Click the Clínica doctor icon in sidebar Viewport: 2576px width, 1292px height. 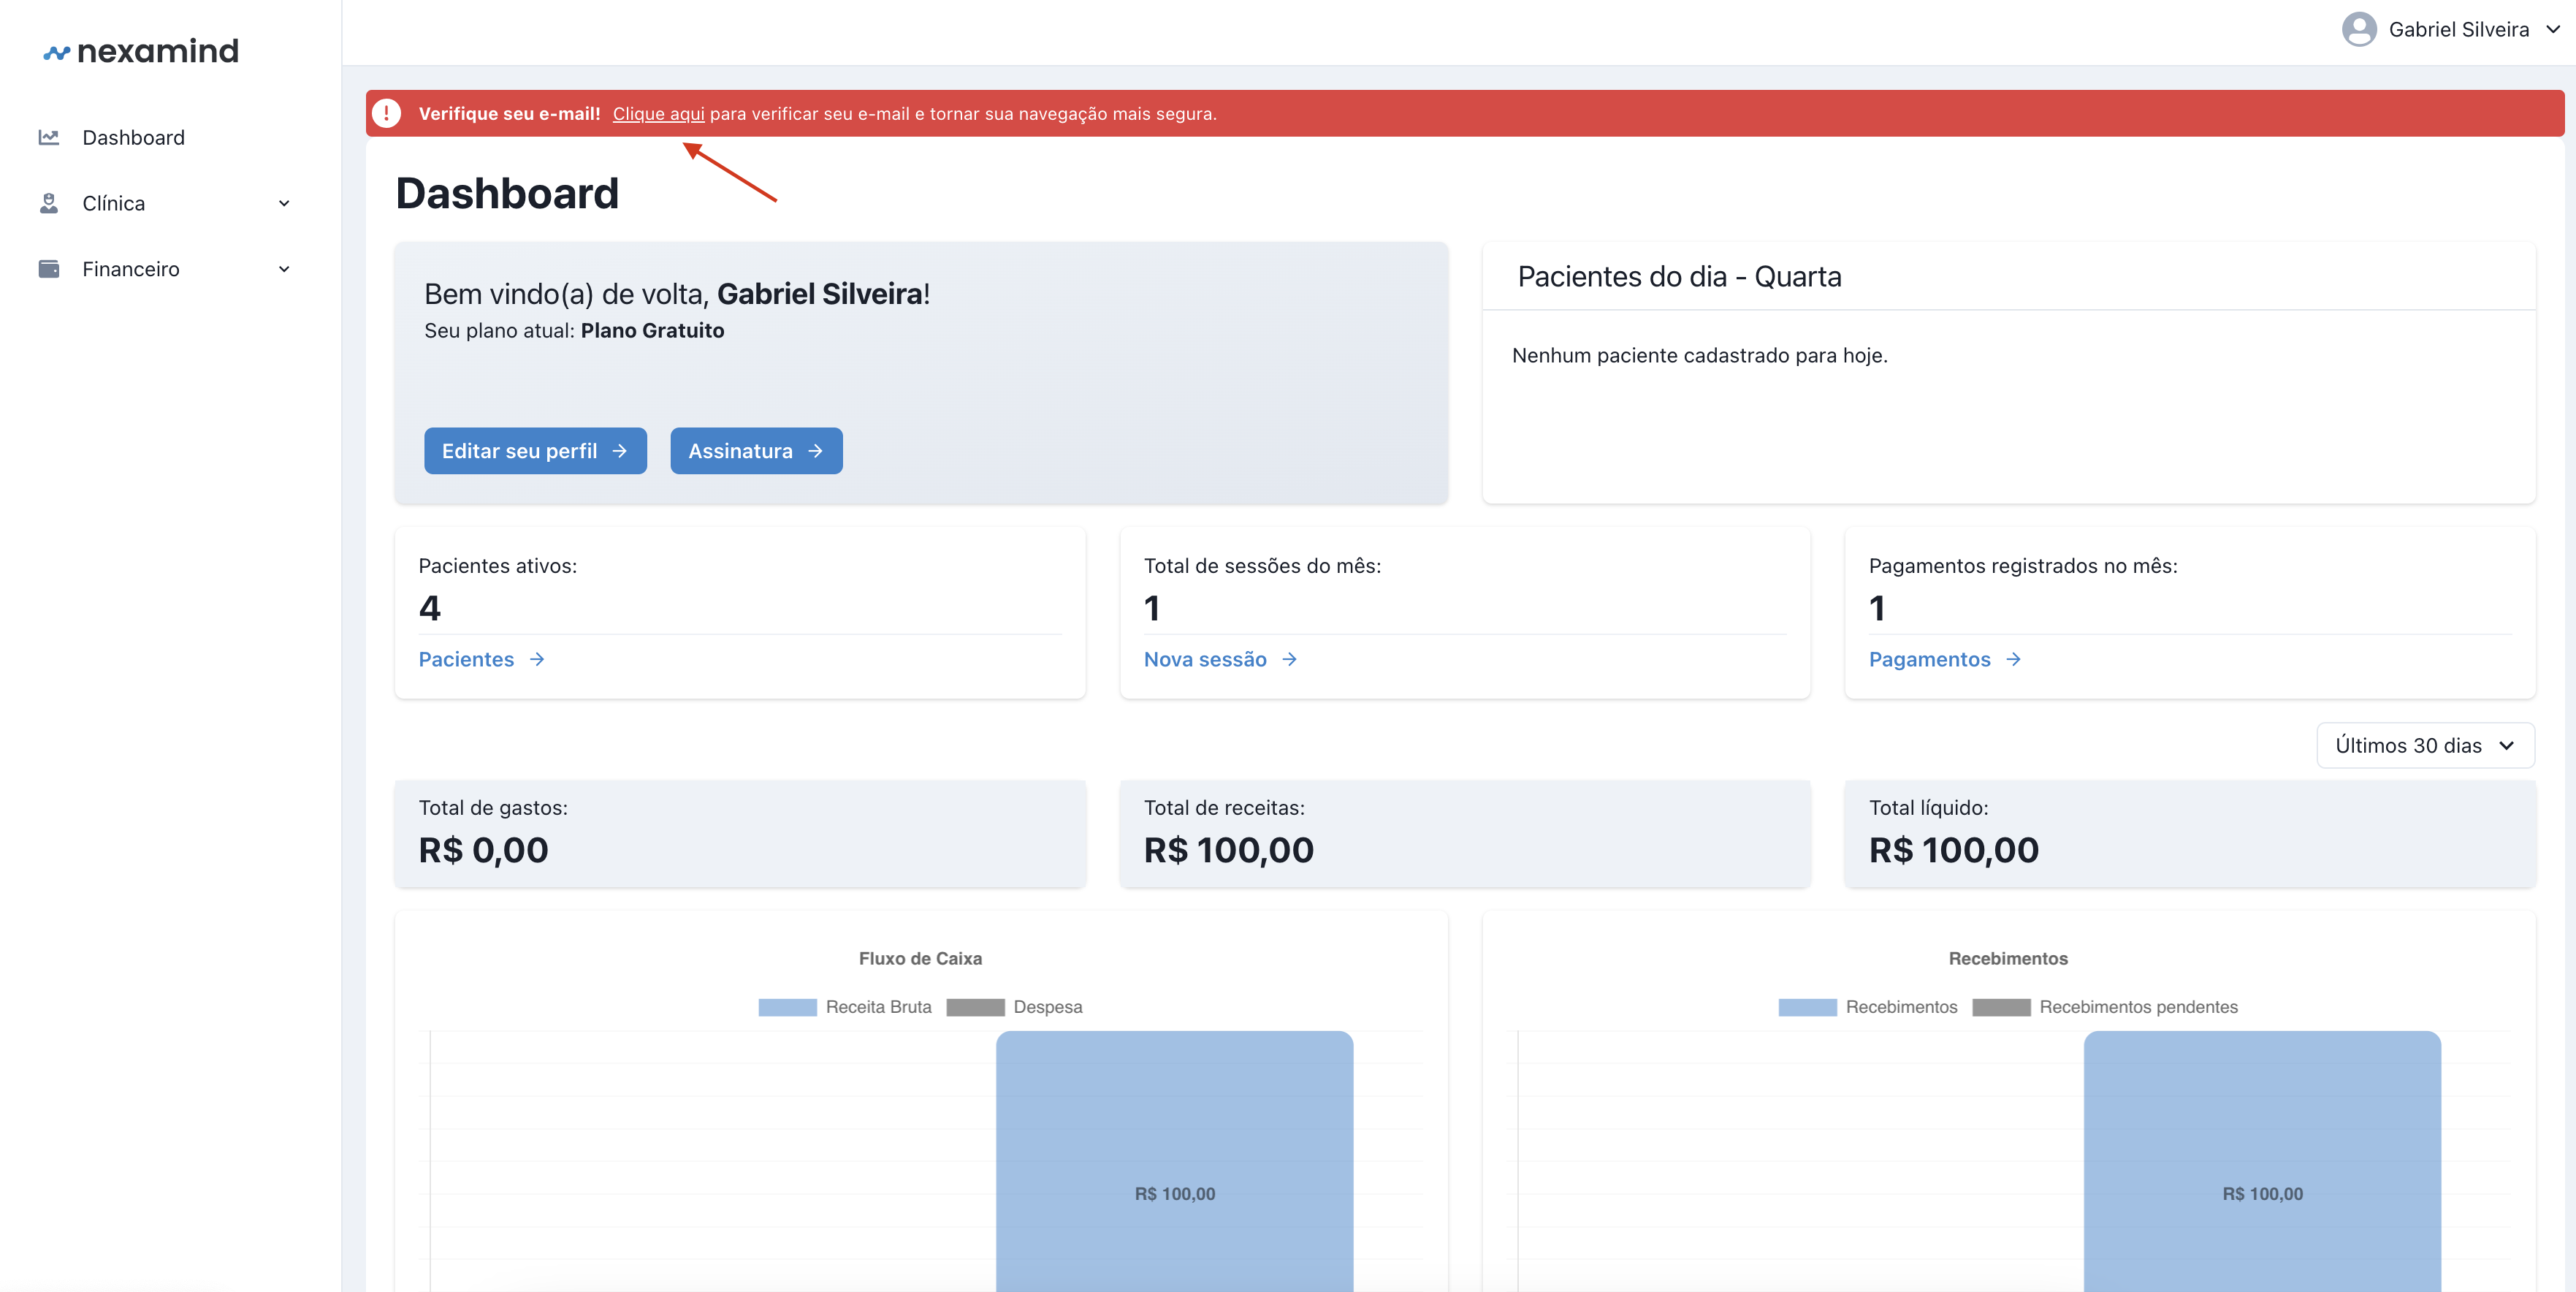[x=49, y=203]
